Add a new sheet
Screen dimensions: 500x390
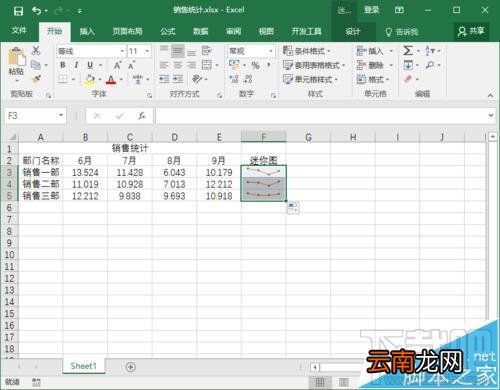[131, 367]
